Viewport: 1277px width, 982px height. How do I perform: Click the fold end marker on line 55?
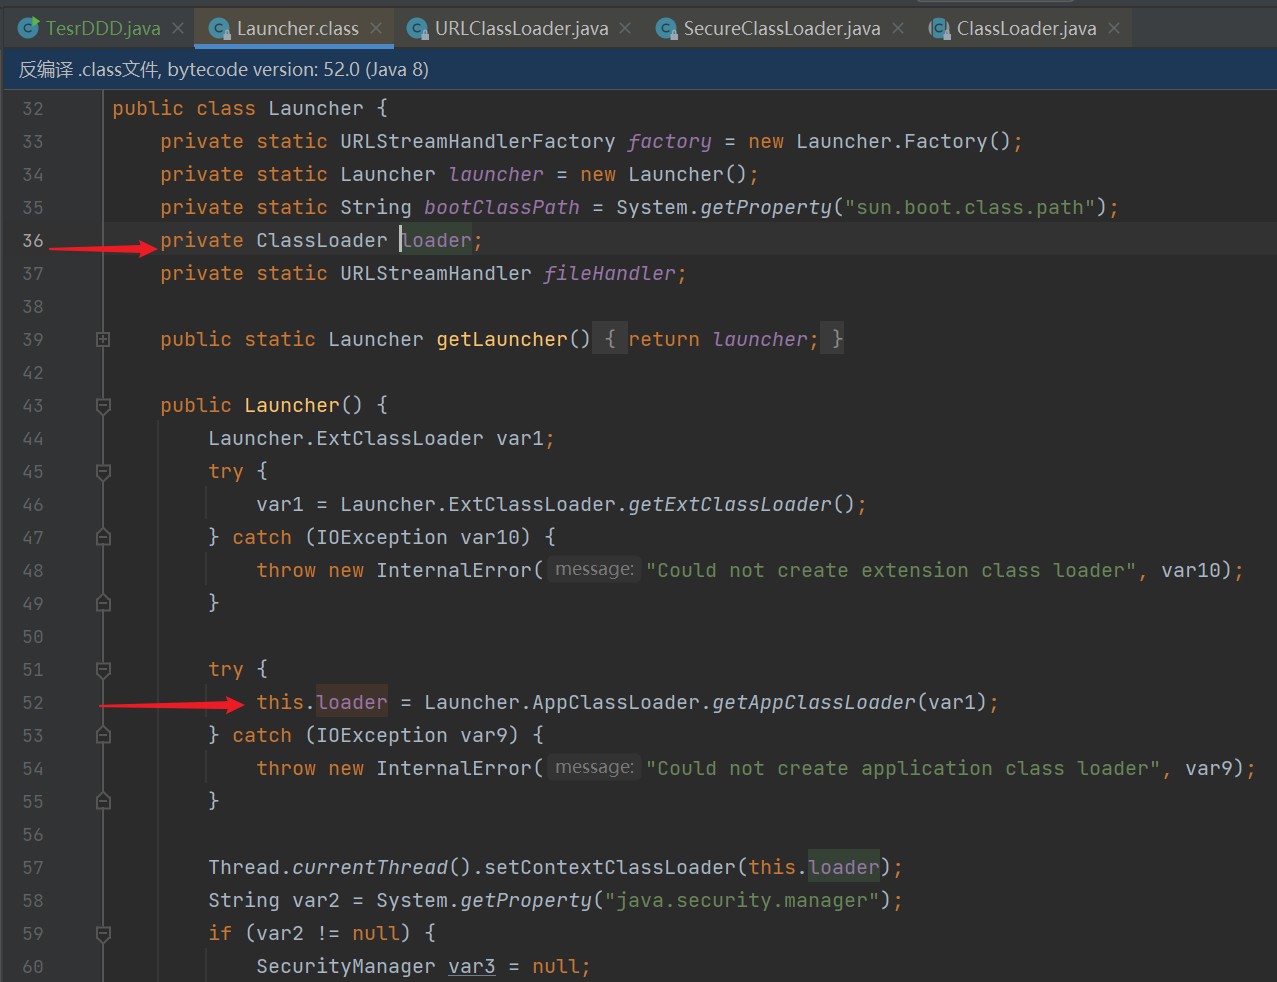103,802
